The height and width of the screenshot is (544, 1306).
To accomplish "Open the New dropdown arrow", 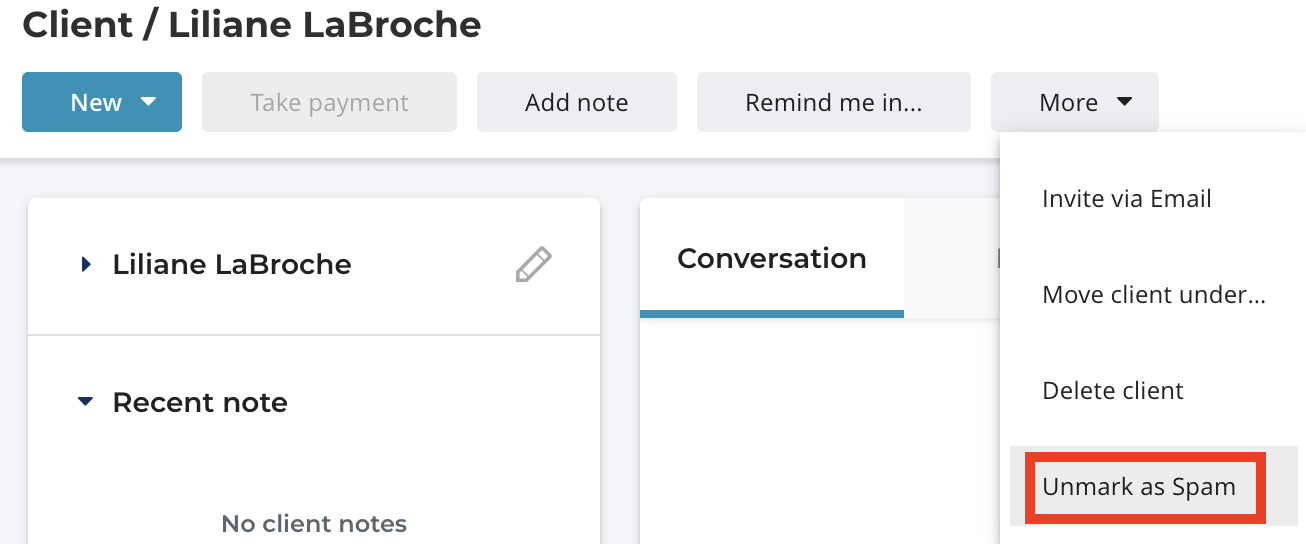I will point(149,102).
